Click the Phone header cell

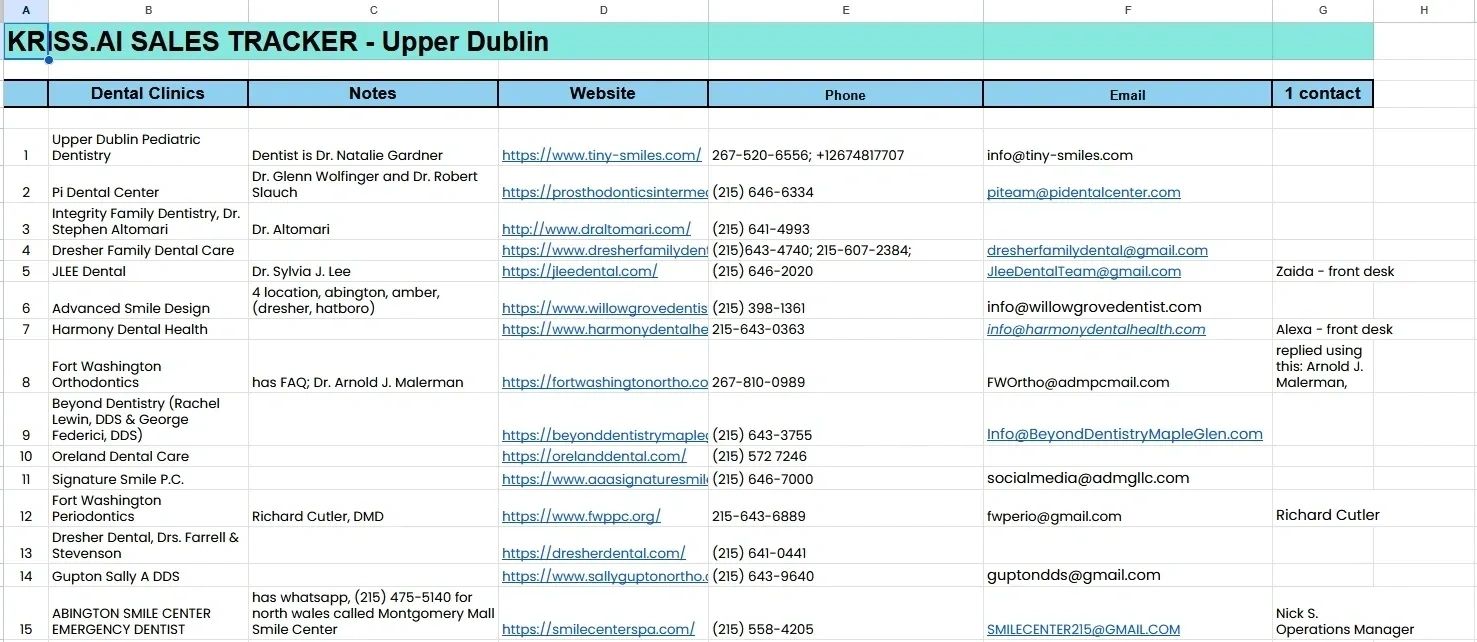pos(846,94)
